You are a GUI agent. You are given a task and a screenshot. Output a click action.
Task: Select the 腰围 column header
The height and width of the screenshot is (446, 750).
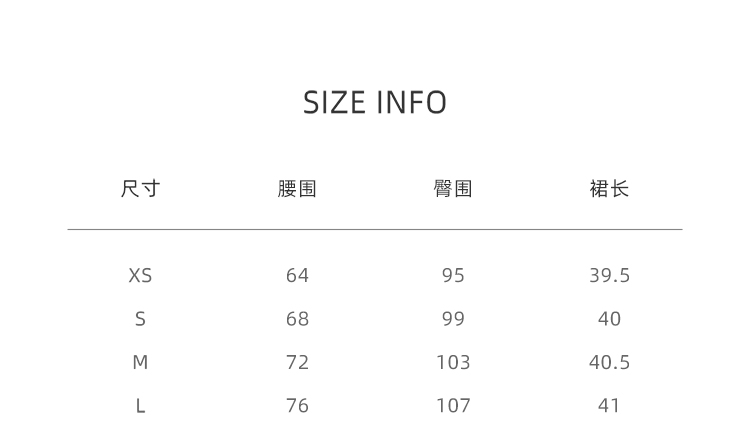(x=297, y=189)
